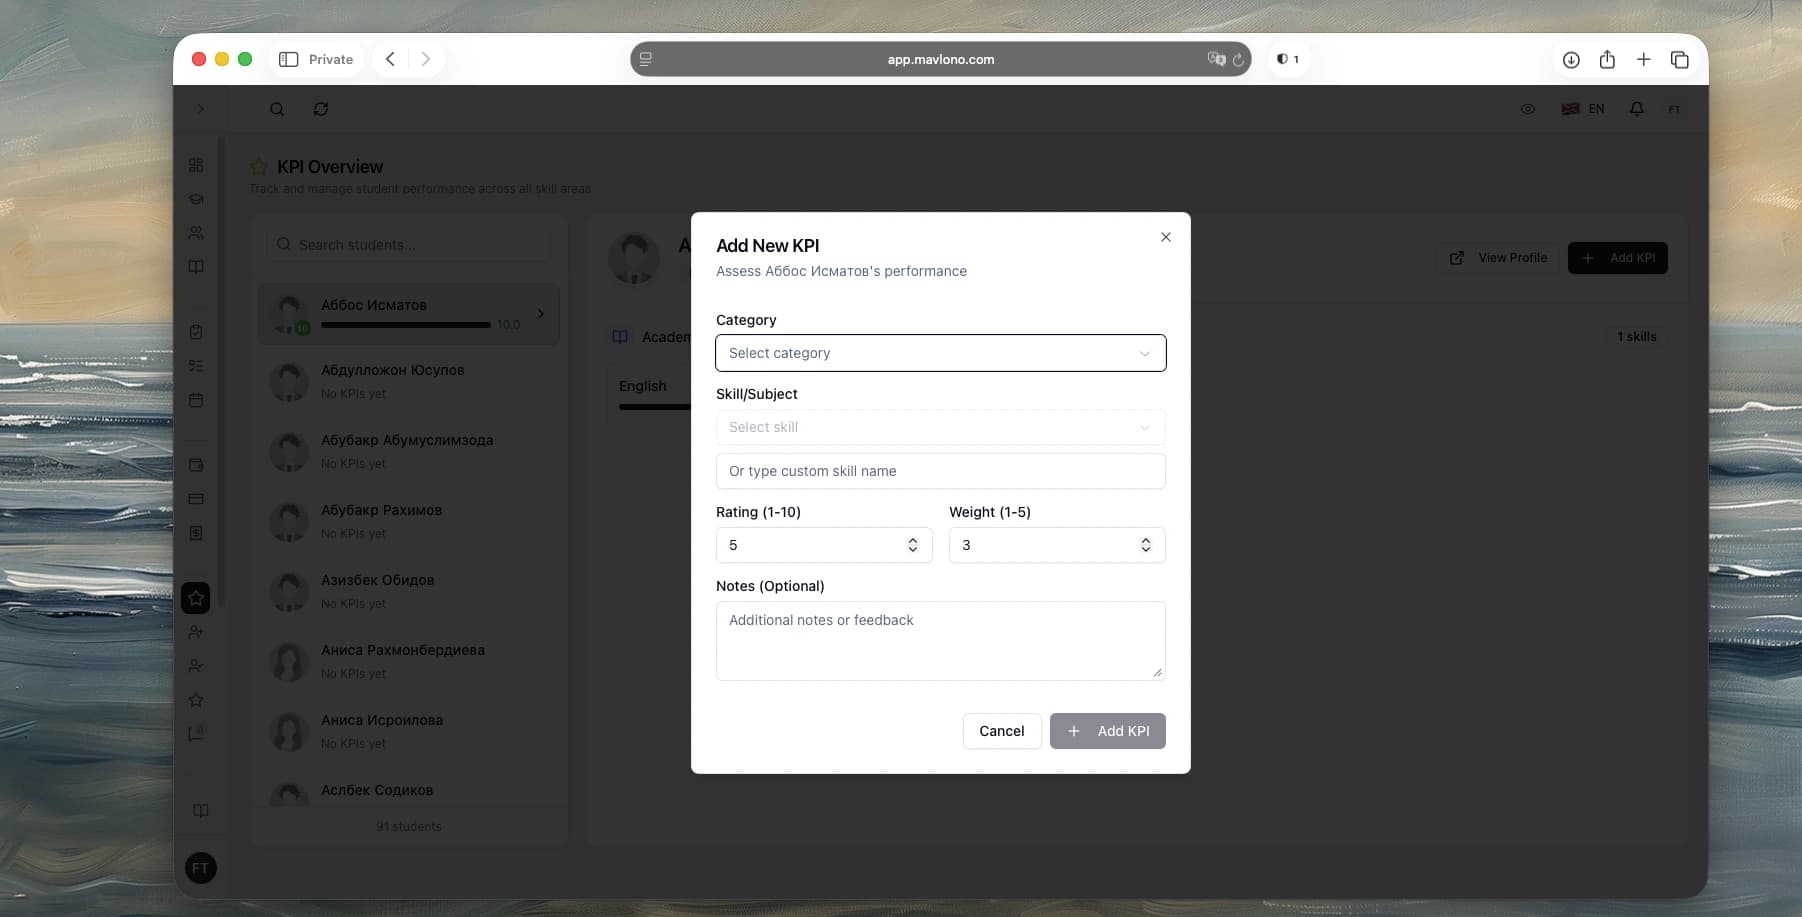Select the graduation cap courses icon

click(x=196, y=199)
